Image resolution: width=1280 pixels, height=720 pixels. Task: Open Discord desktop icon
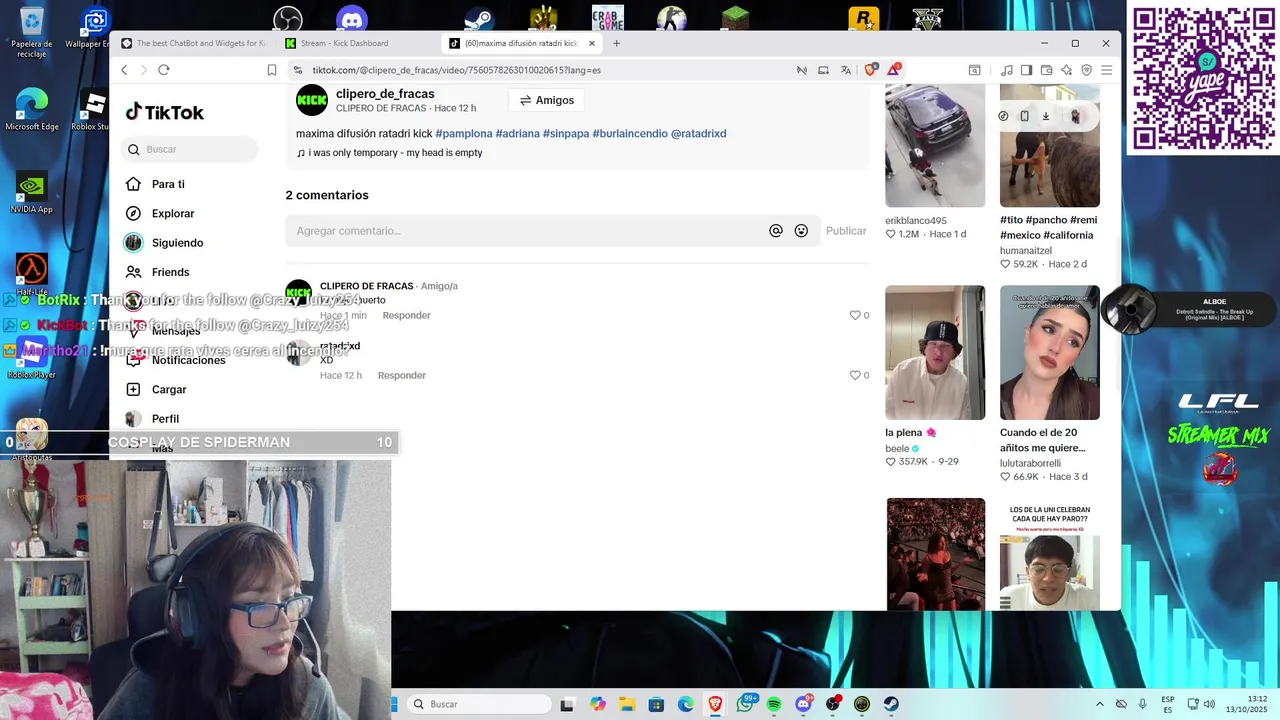(x=352, y=18)
